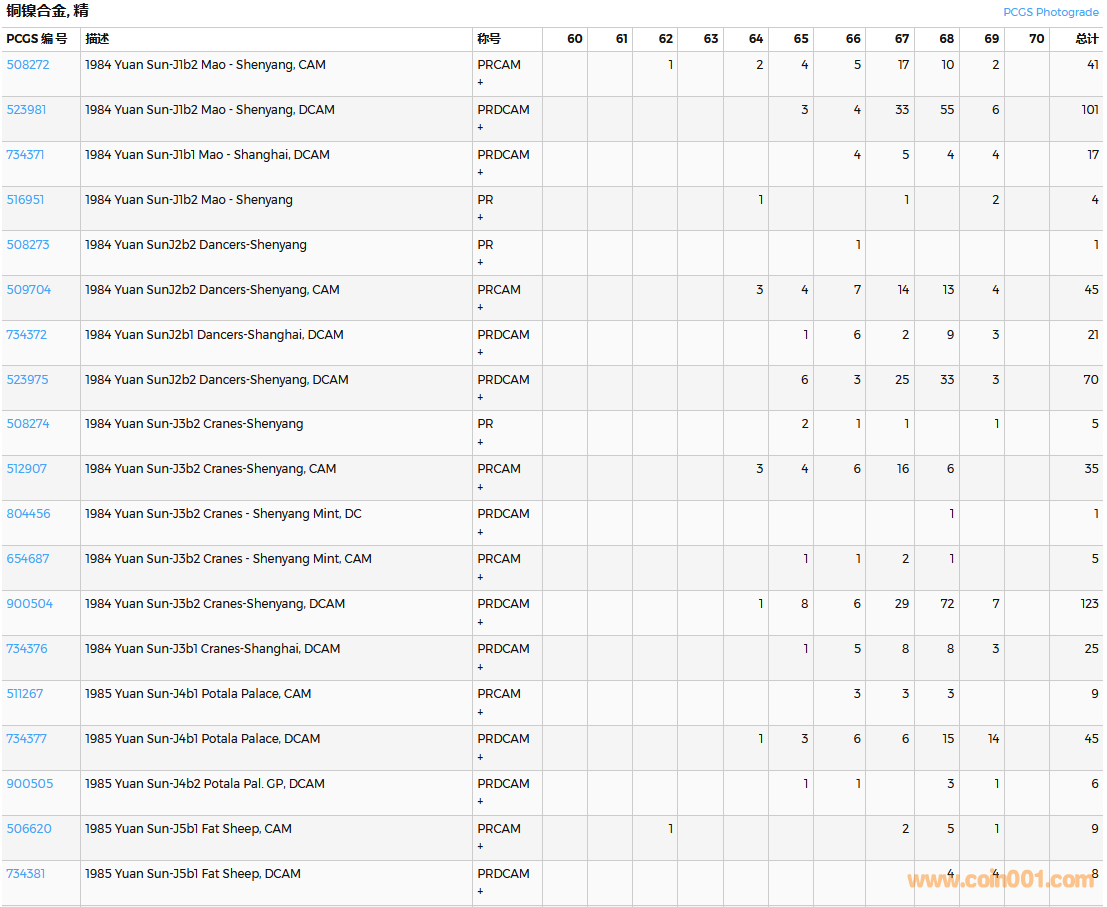This screenshot has width=1107, height=907.
Task: Expand plus grades for row 523981
Action: click(480, 128)
